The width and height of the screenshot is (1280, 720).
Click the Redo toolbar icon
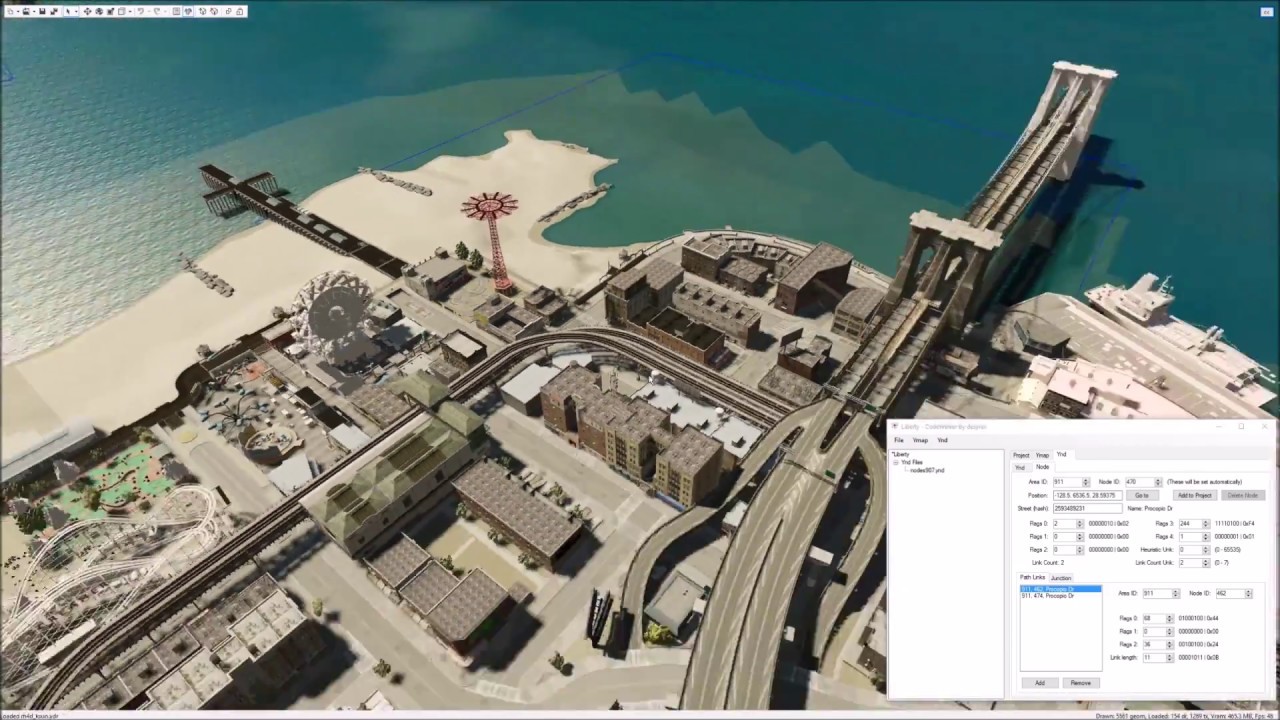point(156,12)
